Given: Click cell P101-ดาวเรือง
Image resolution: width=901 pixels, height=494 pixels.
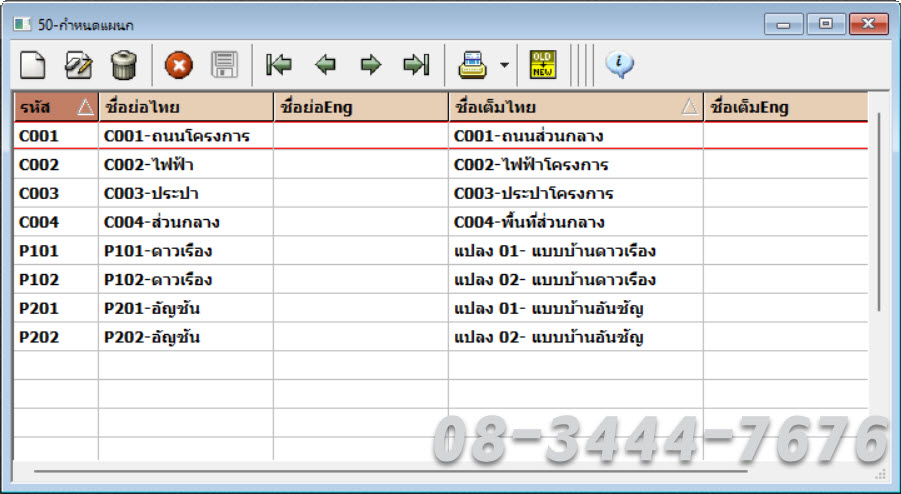Looking at the screenshot, I should (186, 251).
